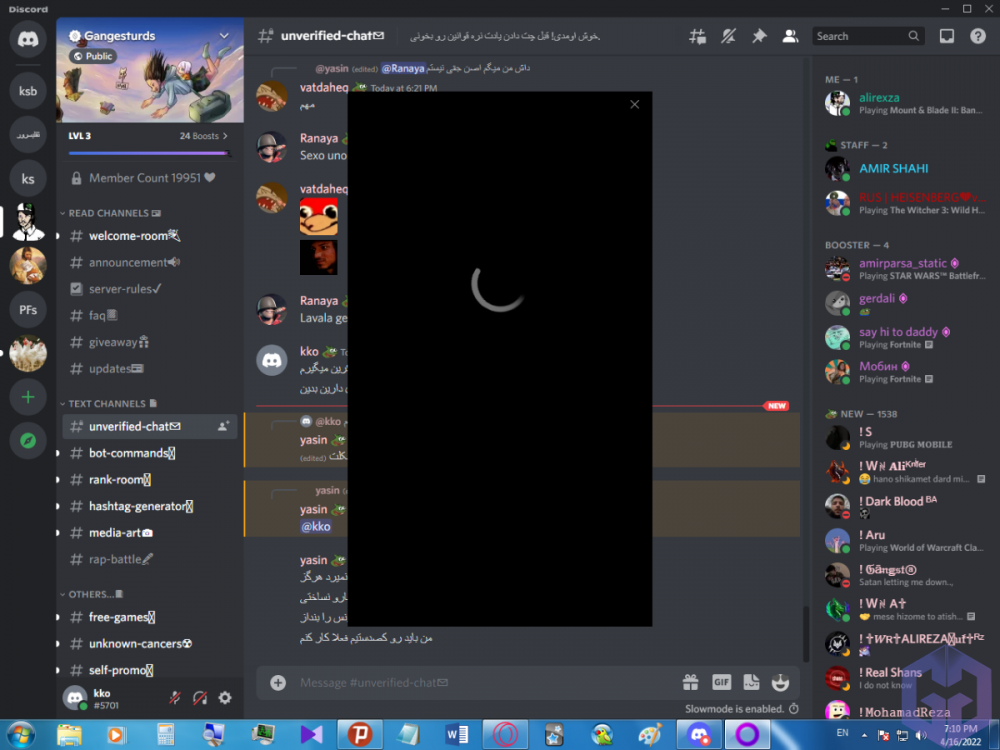This screenshot has width=1000, height=750.
Task: Click Explore Public Servers compass icon
Action: [28, 440]
